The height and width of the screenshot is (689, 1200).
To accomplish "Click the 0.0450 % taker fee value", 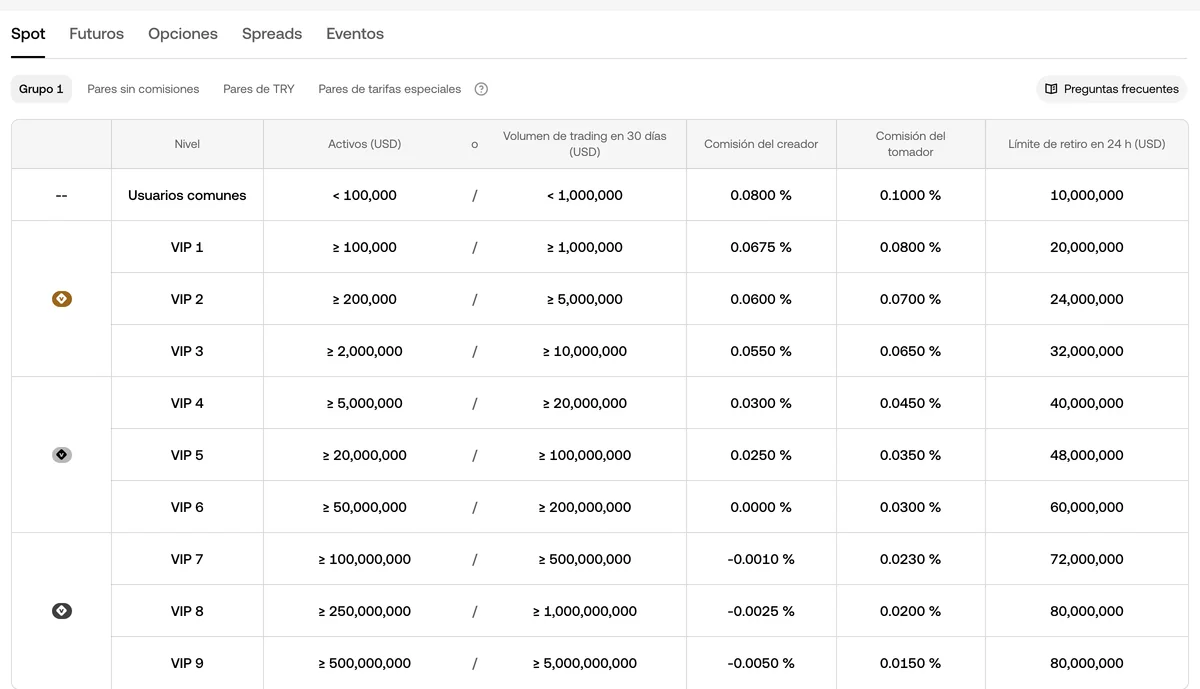I will click(x=911, y=403).
